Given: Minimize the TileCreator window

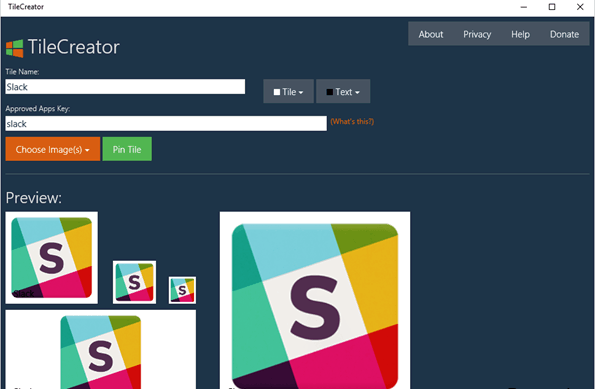Looking at the screenshot, I should coord(524,7).
